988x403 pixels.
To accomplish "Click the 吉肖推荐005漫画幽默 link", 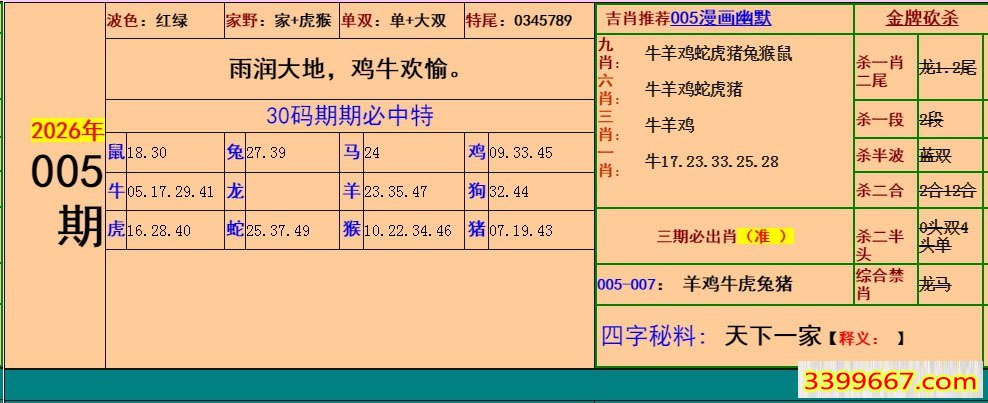I will pos(687,19).
